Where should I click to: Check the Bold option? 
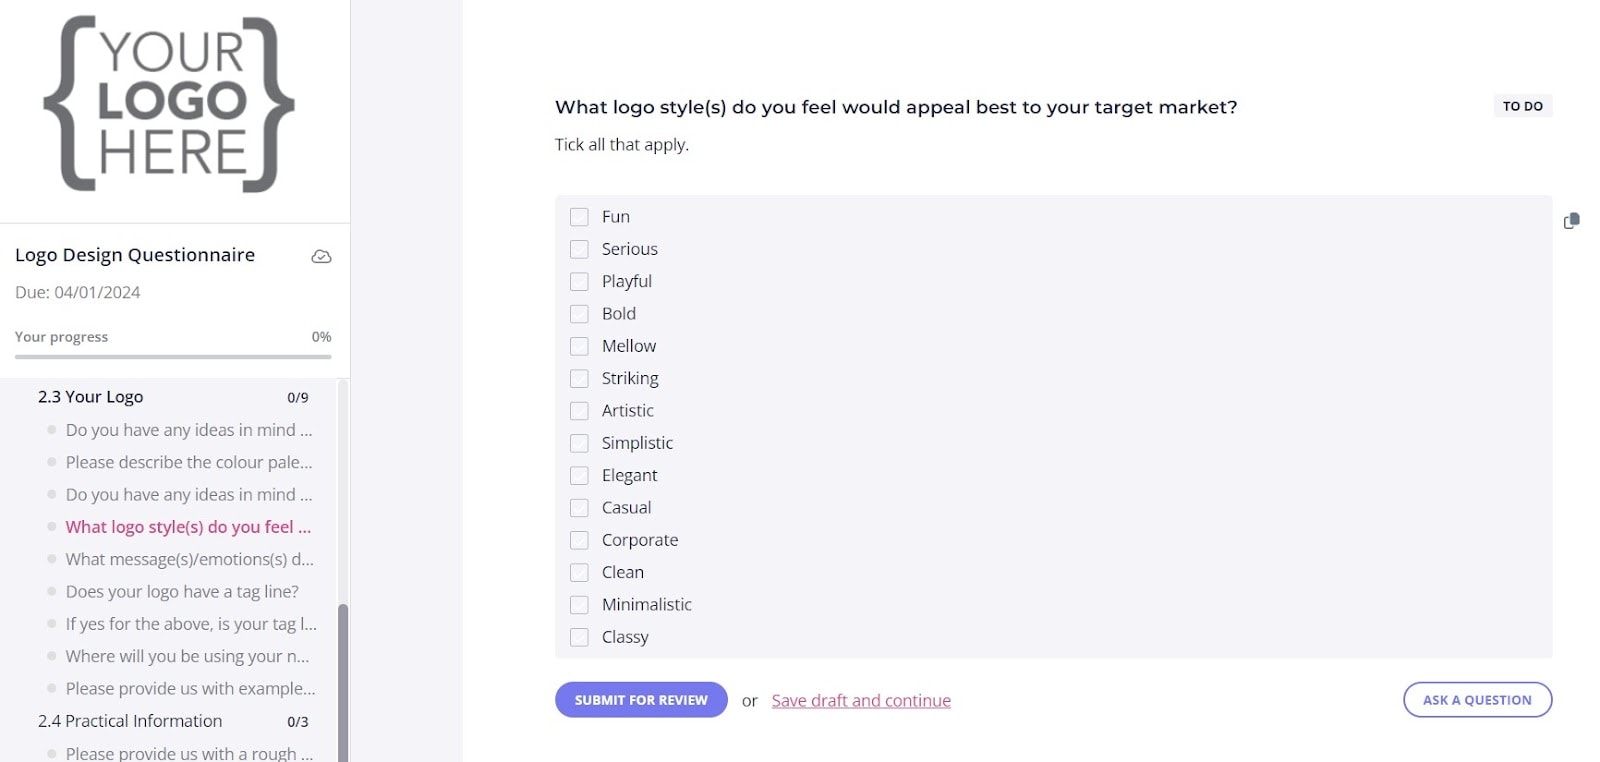(x=580, y=313)
